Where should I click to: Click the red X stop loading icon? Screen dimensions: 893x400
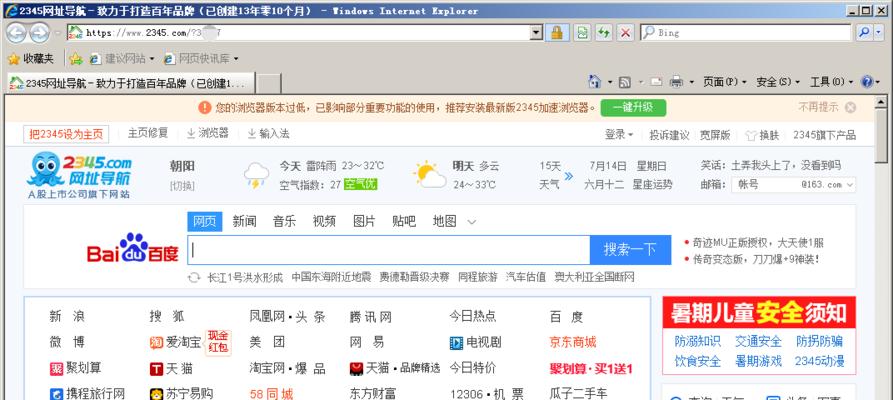pyautogui.click(x=625, y=33)
